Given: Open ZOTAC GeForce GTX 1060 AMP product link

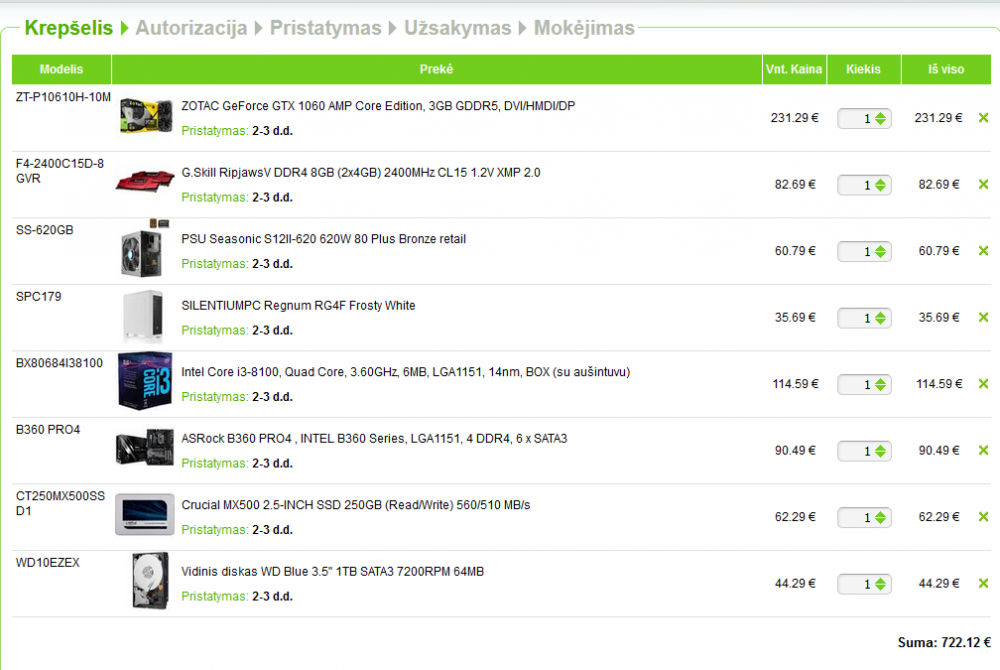Looking at the screenshot, I should 378,106.
